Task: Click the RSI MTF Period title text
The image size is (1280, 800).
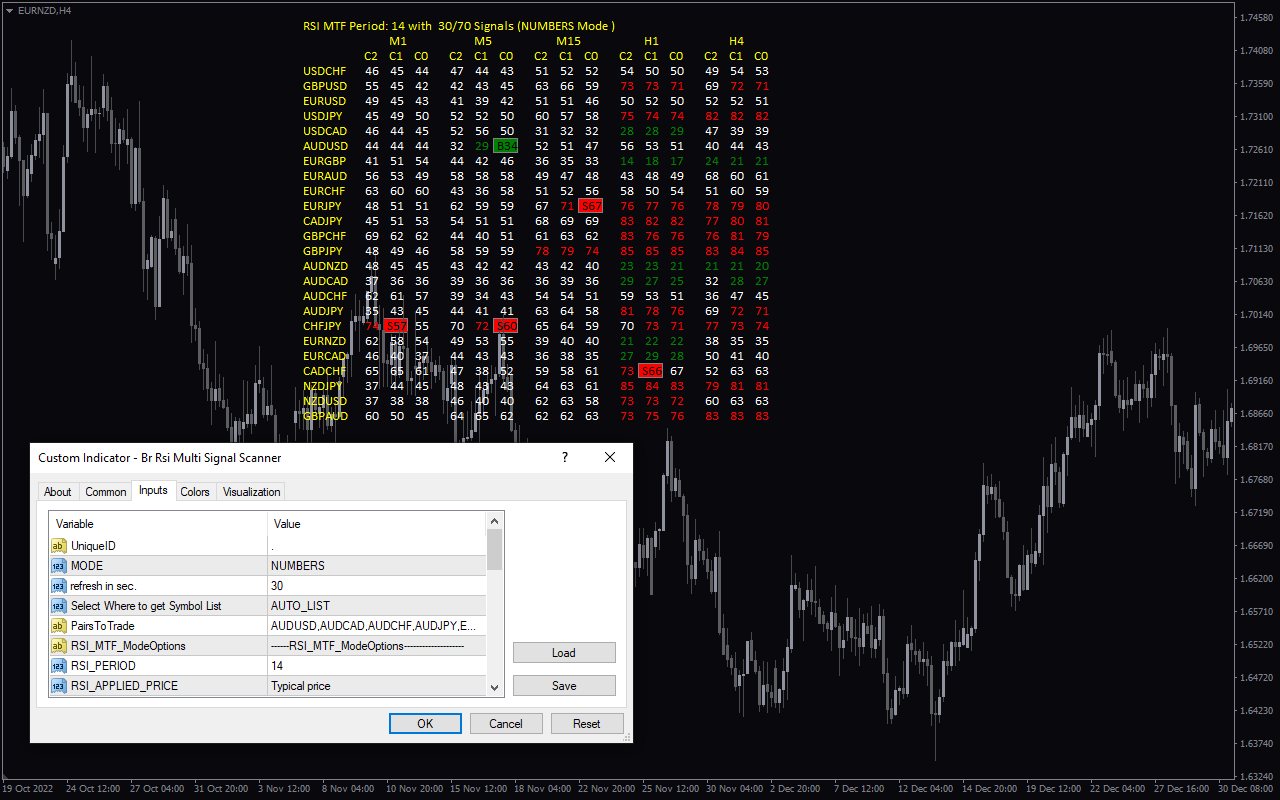Action: click(459, 26)
